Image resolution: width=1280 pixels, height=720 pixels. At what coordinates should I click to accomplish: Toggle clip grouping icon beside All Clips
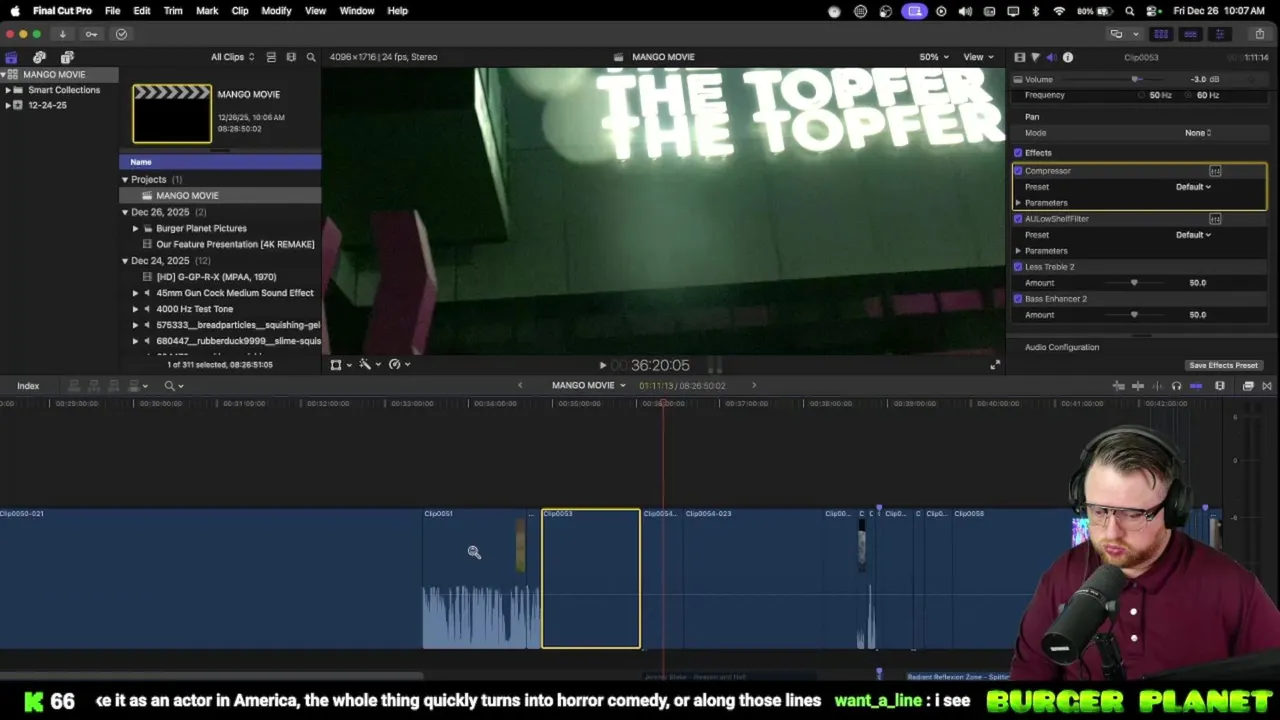tap(271, 57)
